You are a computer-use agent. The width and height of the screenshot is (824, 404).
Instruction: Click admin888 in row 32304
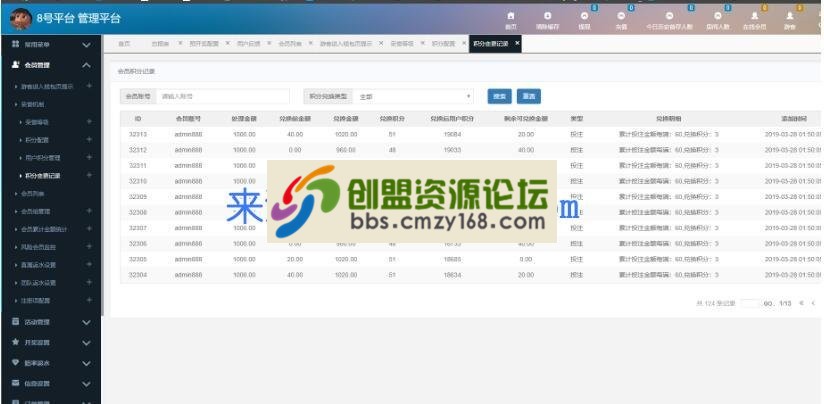(188, 275)
